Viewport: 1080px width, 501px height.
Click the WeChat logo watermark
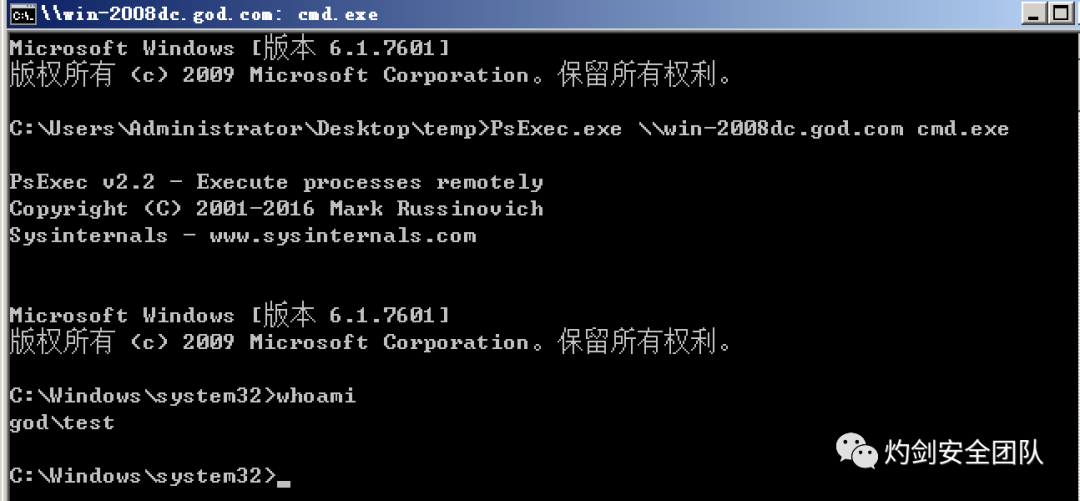click(857, 450)
